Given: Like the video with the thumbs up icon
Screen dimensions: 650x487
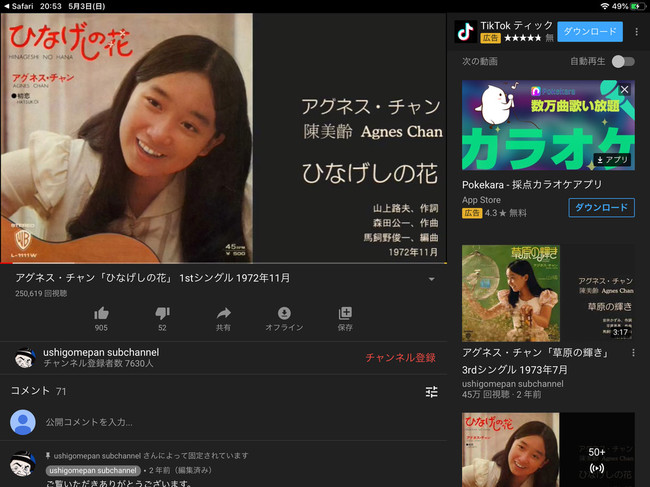Looking at the screenshot, I should point(101,313).
